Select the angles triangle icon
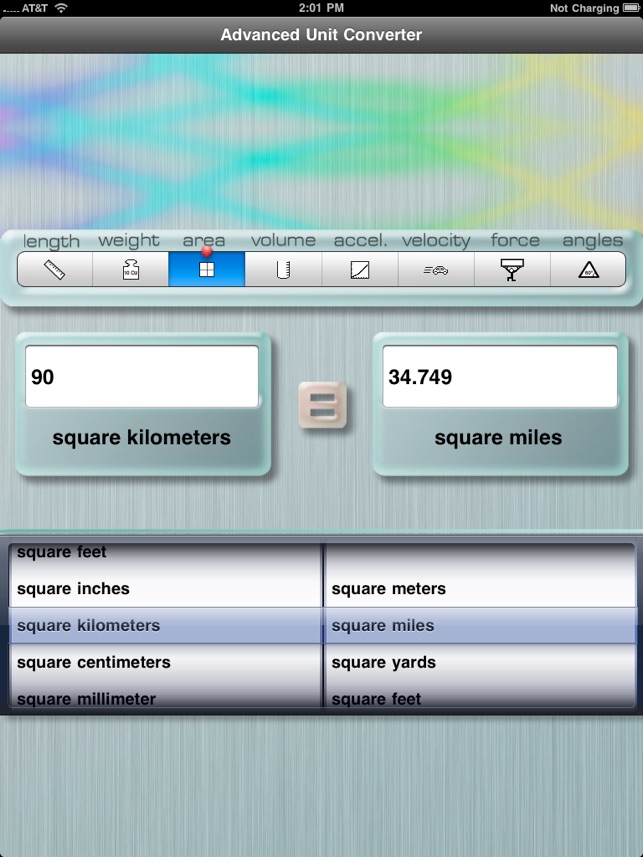Screen dimensions: 643x857 588,269
